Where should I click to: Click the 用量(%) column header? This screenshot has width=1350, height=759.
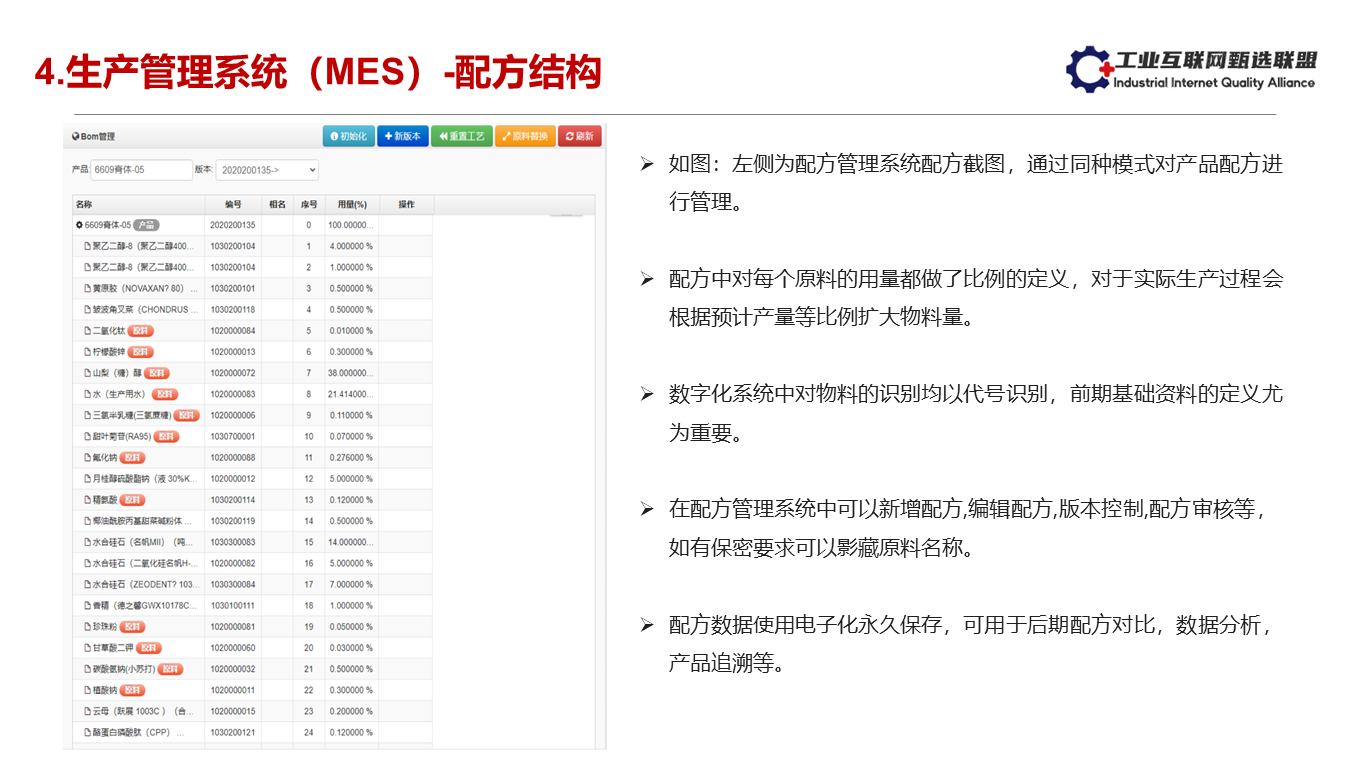coord(352,204)
